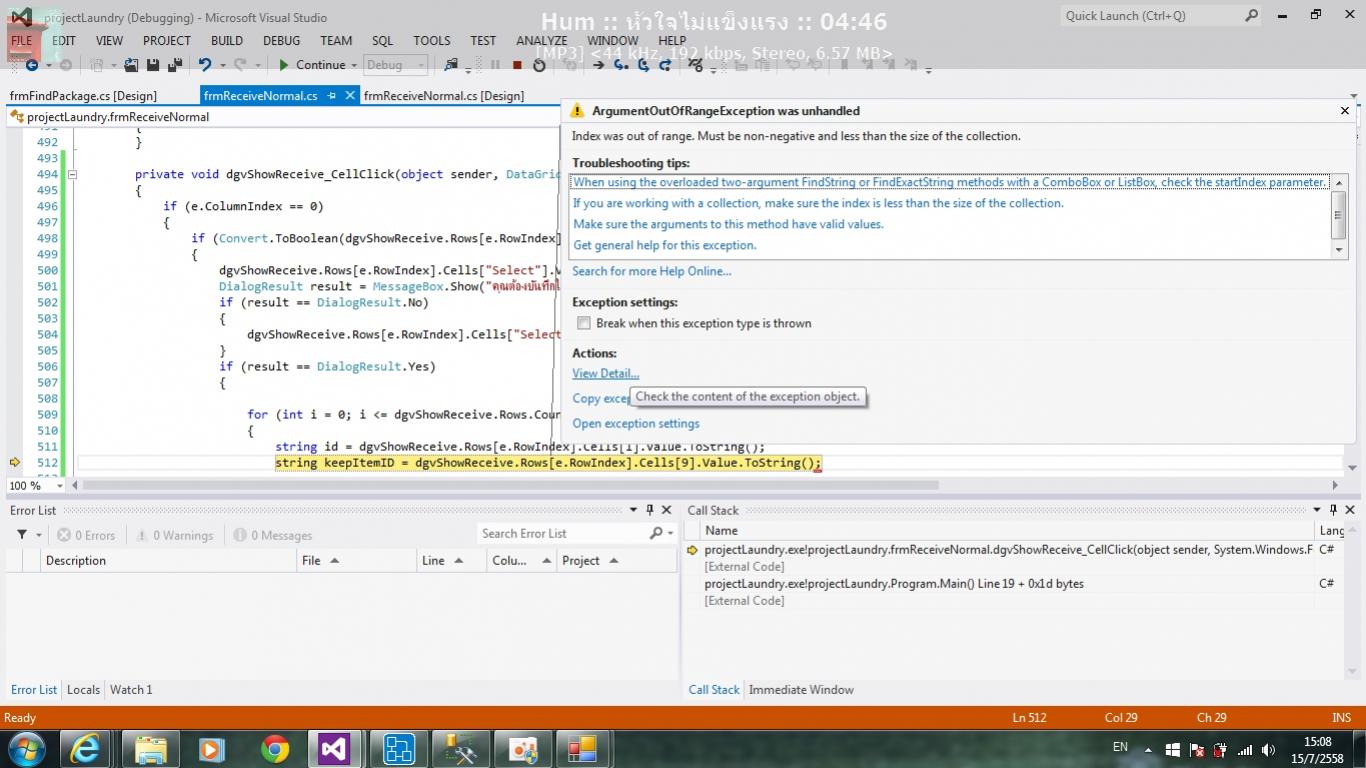
Task: Open the Debug solution configuration dropdown
Action: (x=395, y=65)
